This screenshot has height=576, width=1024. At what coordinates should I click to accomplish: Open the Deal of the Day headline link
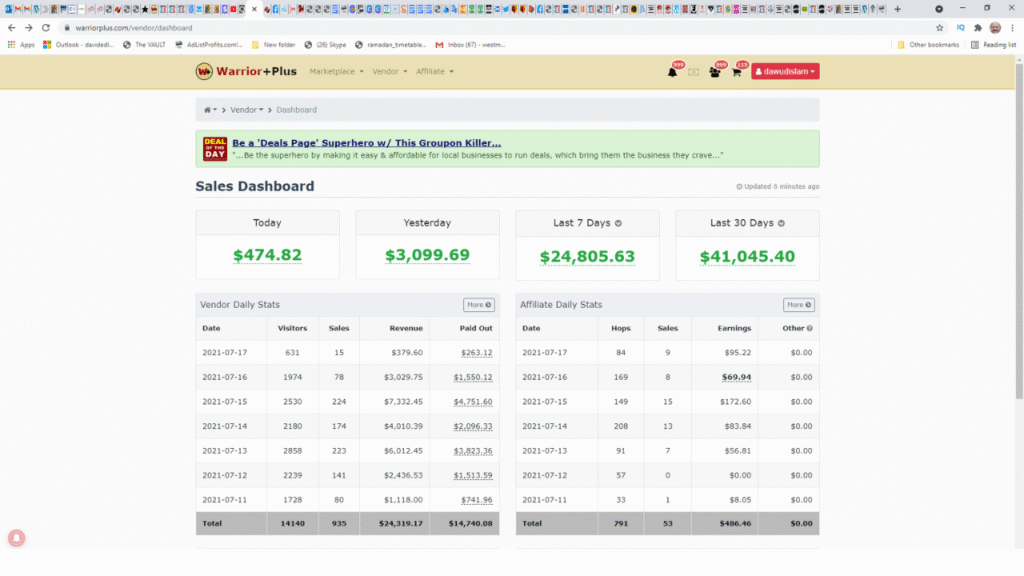(x=366, y=143)
